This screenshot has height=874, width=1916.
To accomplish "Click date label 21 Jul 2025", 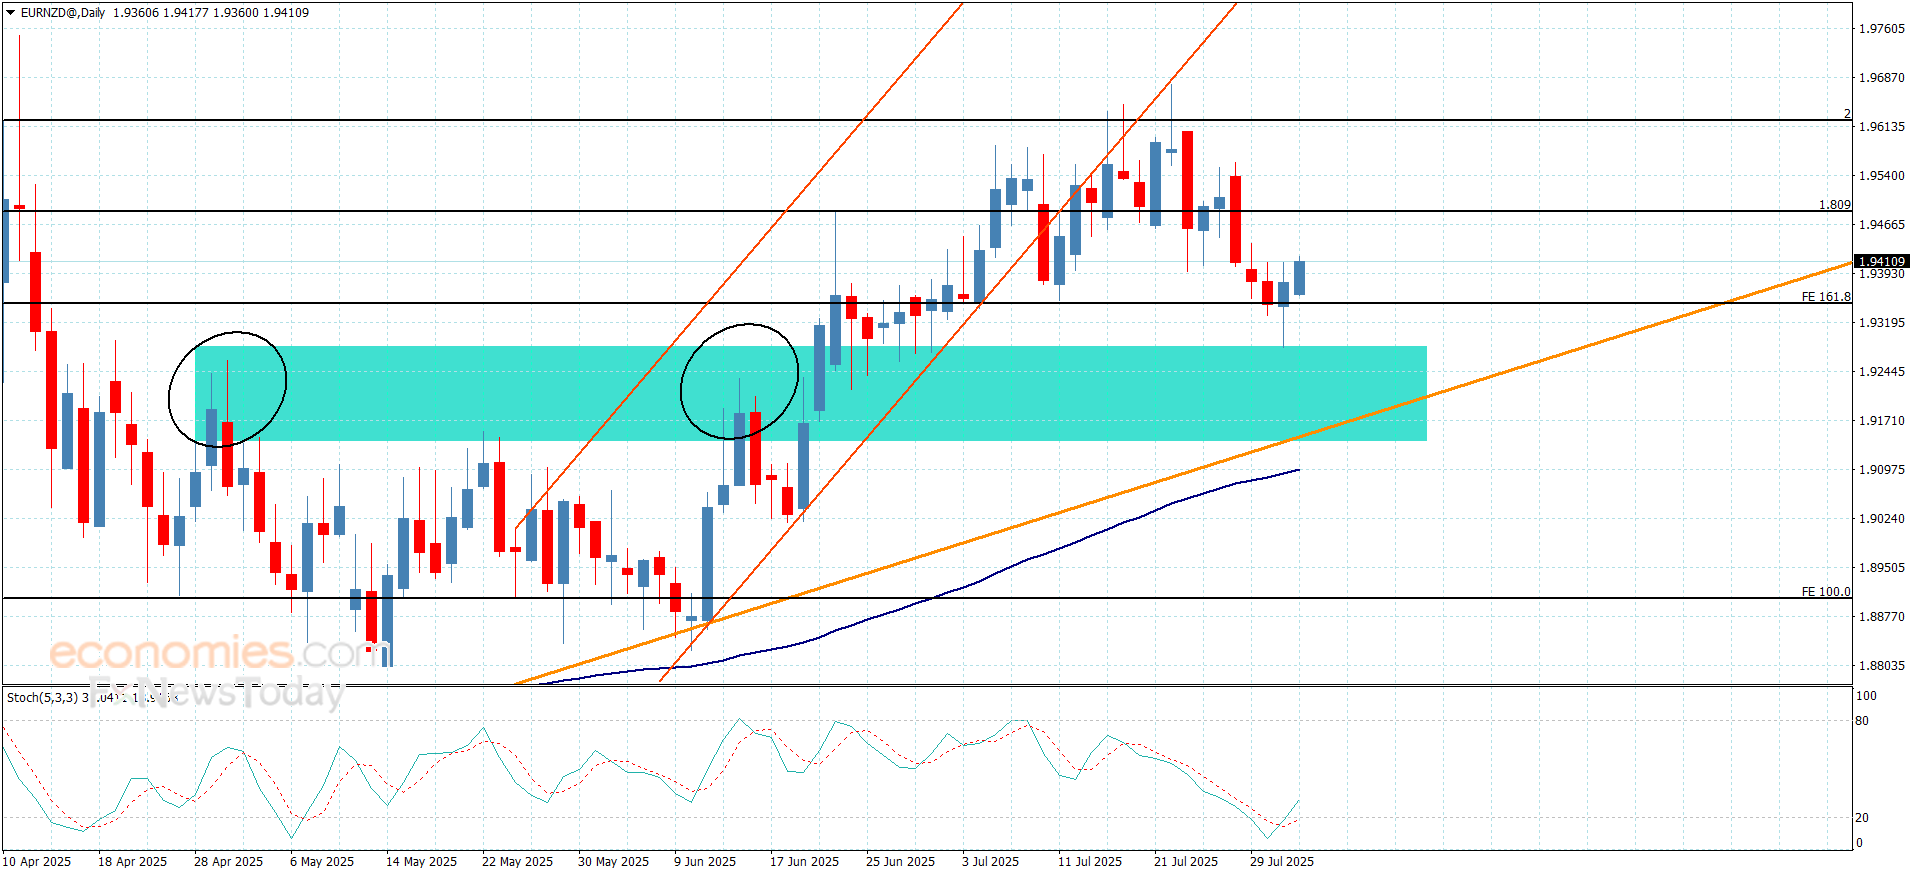I will (1186, 862).
